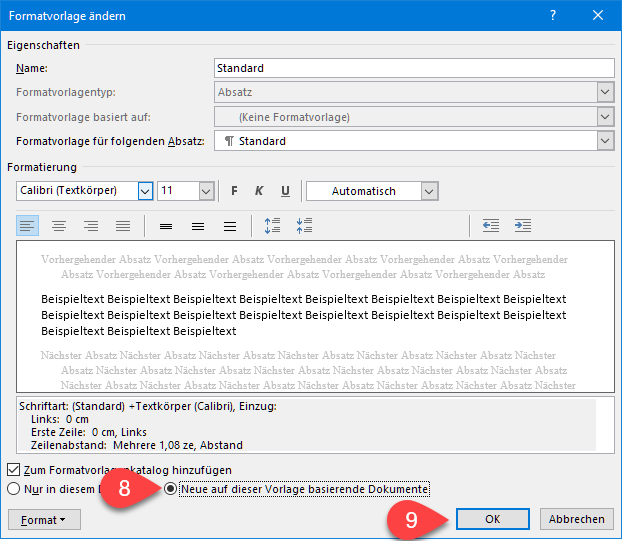
Task: Click the Abbrechen button
Action: click(577, 519)
